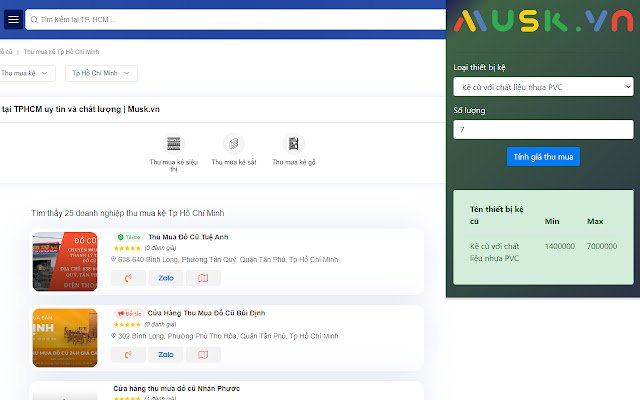Select the Thu mua kệ gỗ icon
Viewport: 640px width, 400px height.
[293, 144]
